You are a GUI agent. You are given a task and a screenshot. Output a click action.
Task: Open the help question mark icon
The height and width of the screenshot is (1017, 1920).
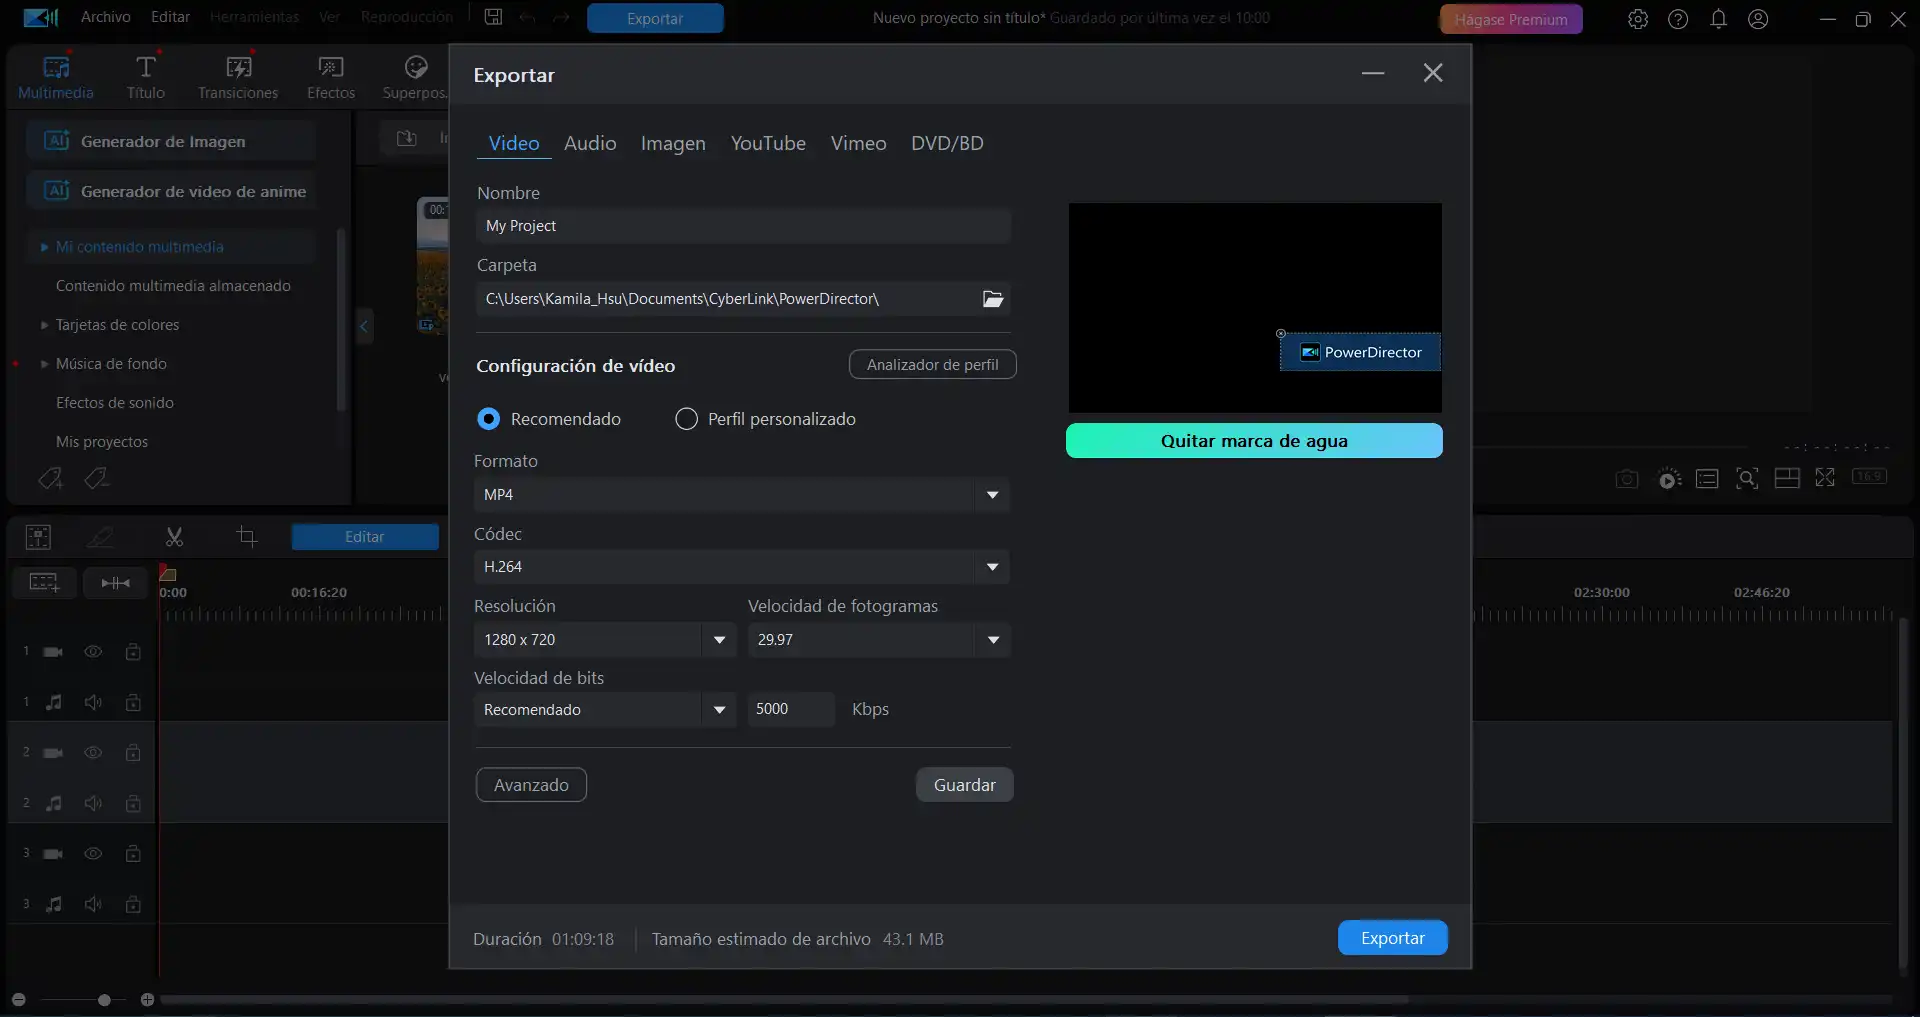pyautogui.click(x=1678, y=19)
